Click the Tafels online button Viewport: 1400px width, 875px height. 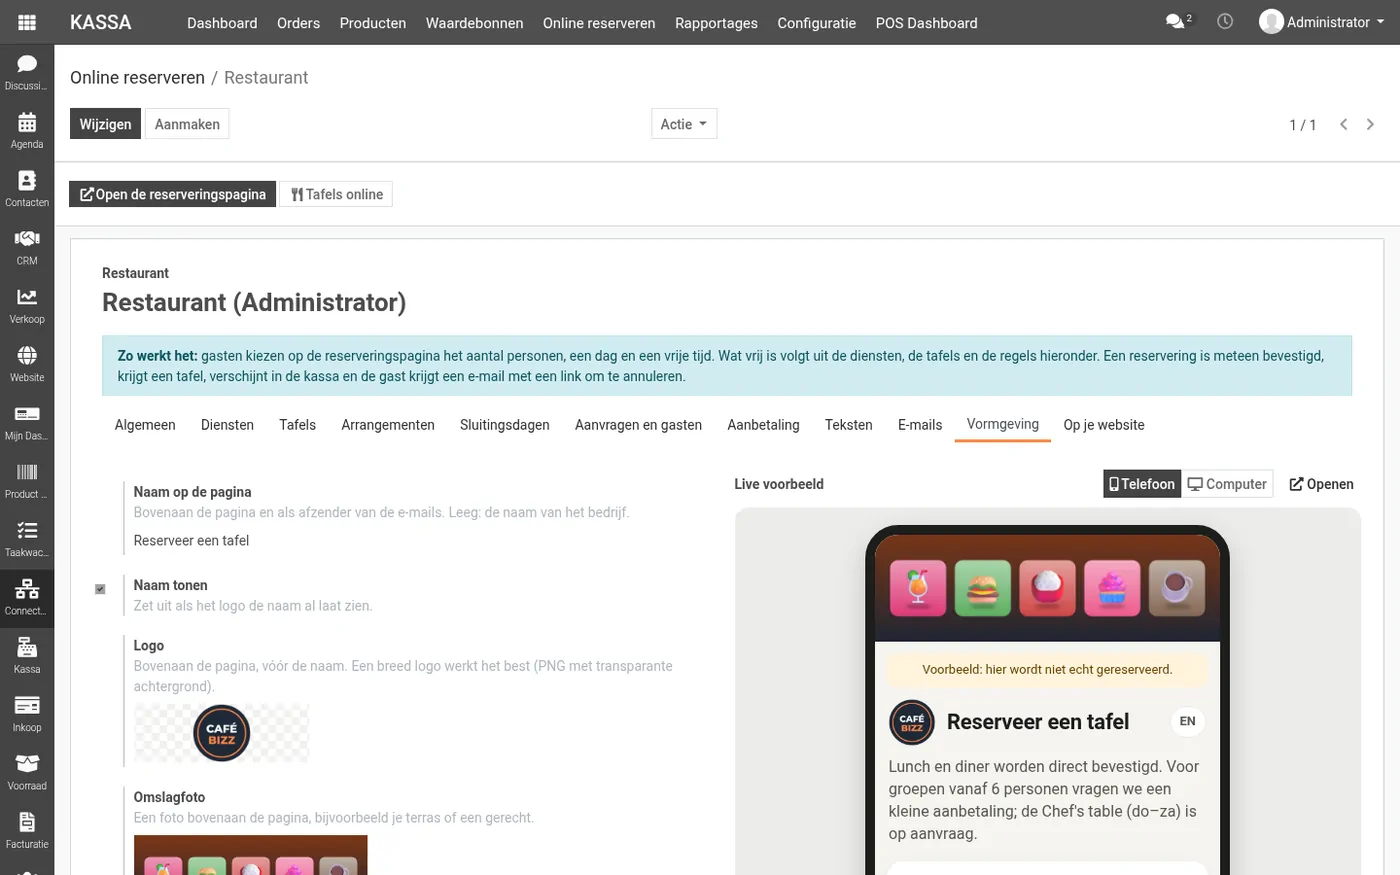click(336, 194)
